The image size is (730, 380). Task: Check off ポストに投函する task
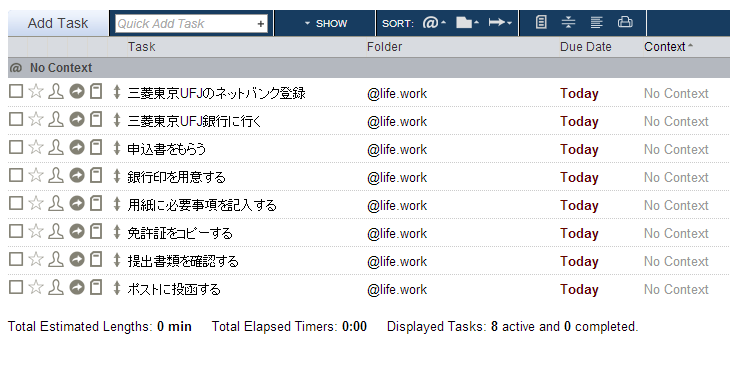(x=16, y=287)
